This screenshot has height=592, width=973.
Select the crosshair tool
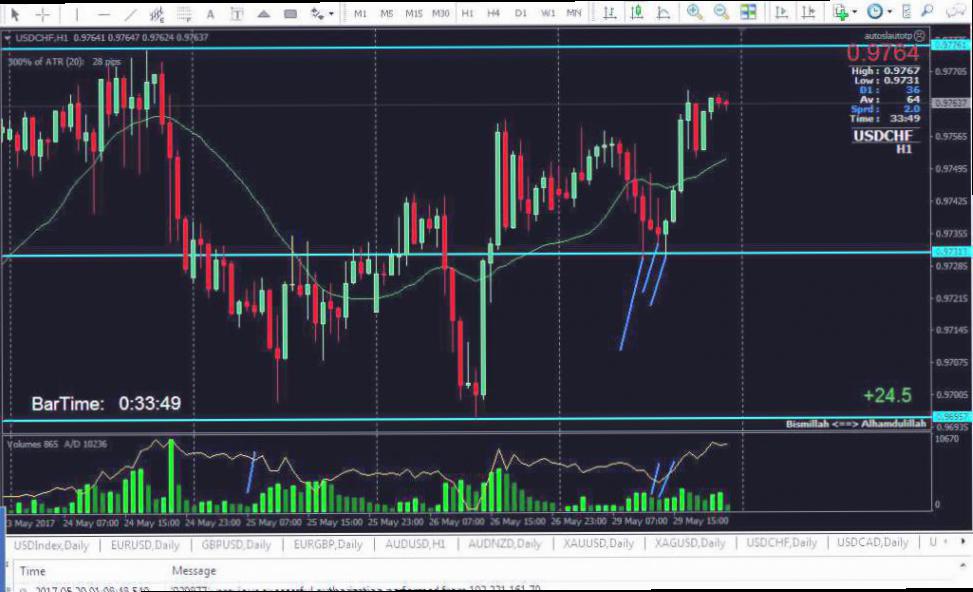(42, 14)
